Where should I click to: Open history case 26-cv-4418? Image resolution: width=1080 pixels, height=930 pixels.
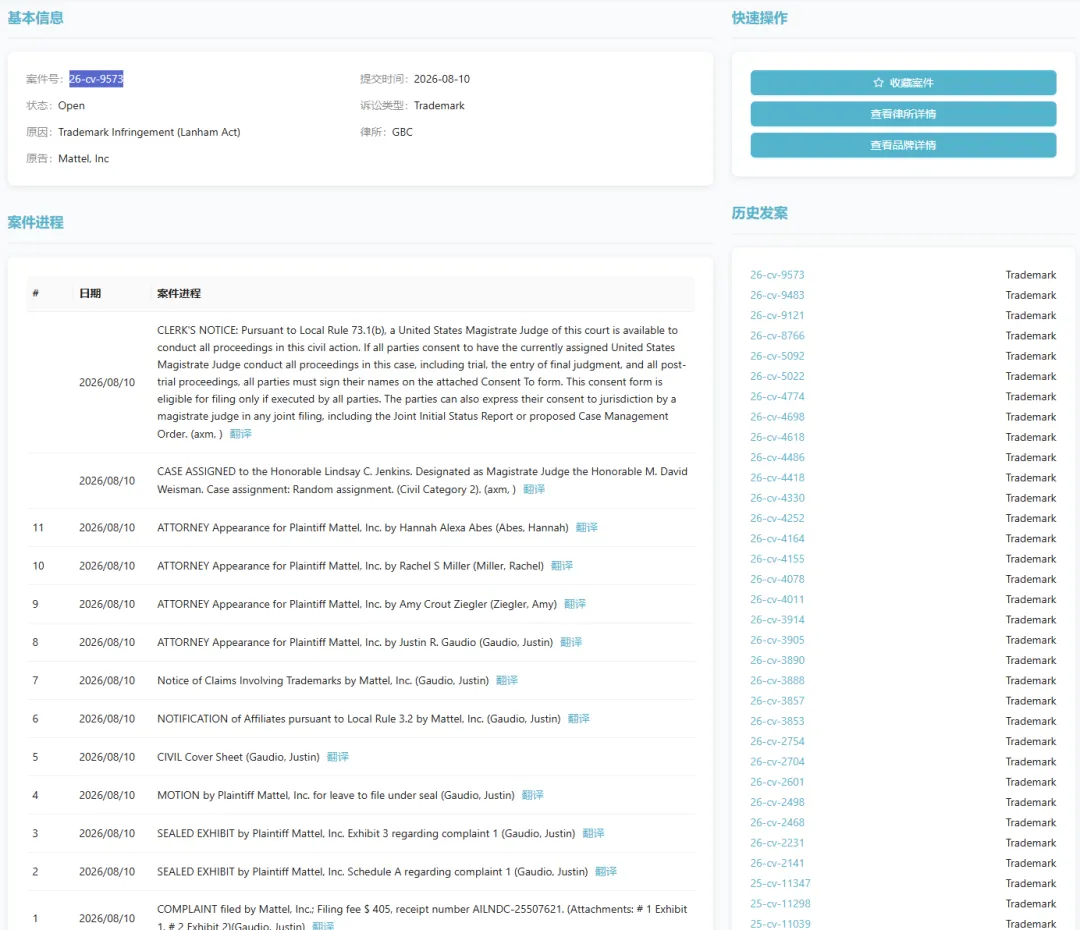(777, 478)
